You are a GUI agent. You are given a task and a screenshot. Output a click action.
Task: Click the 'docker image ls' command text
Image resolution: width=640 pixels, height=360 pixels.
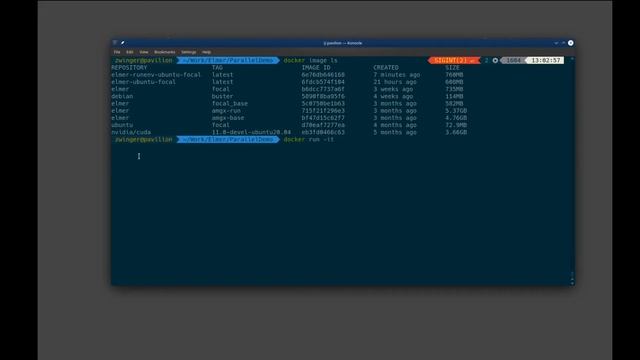click(310, 60)
